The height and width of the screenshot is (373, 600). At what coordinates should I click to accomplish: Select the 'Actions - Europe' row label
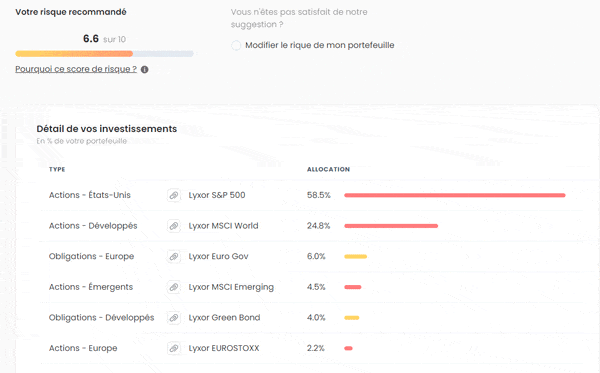tap(83, 348)
